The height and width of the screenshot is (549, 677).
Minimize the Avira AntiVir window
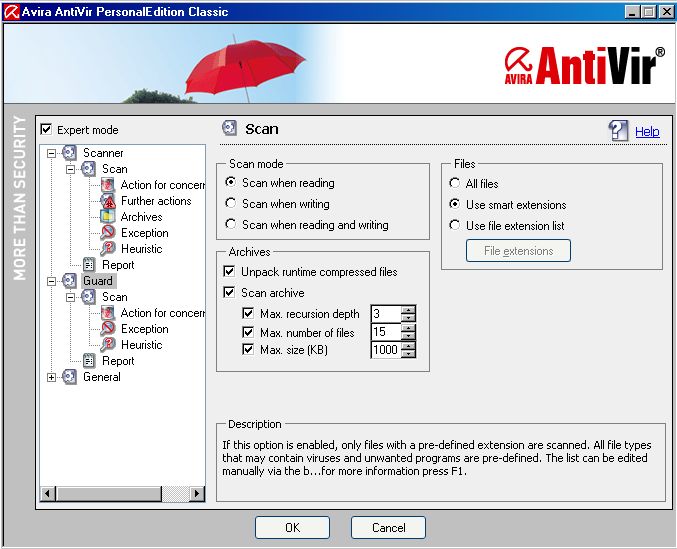tap(632, 12)
